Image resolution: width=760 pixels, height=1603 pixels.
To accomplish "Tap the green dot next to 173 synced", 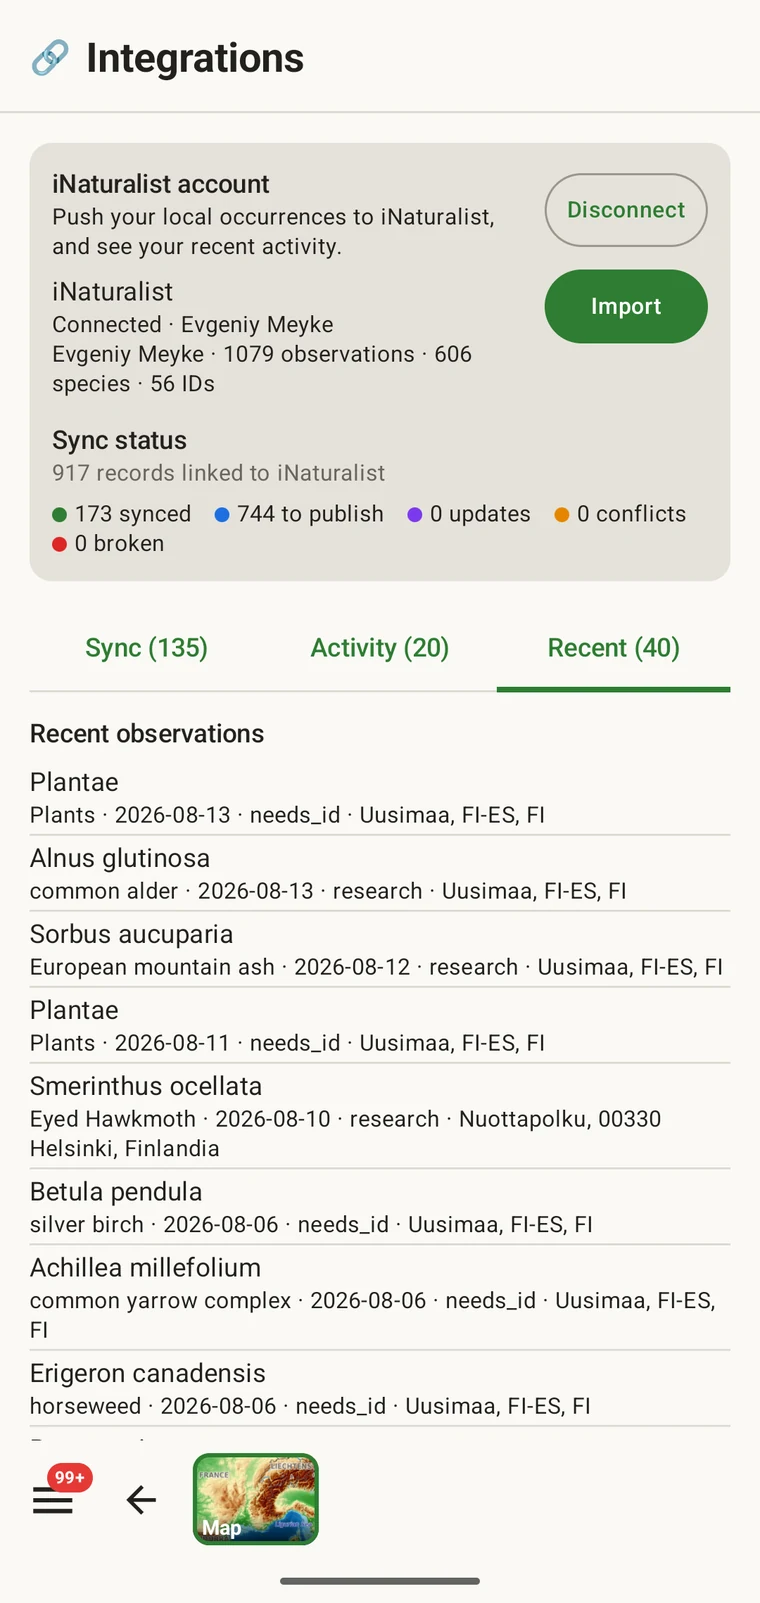I will 60,515.
